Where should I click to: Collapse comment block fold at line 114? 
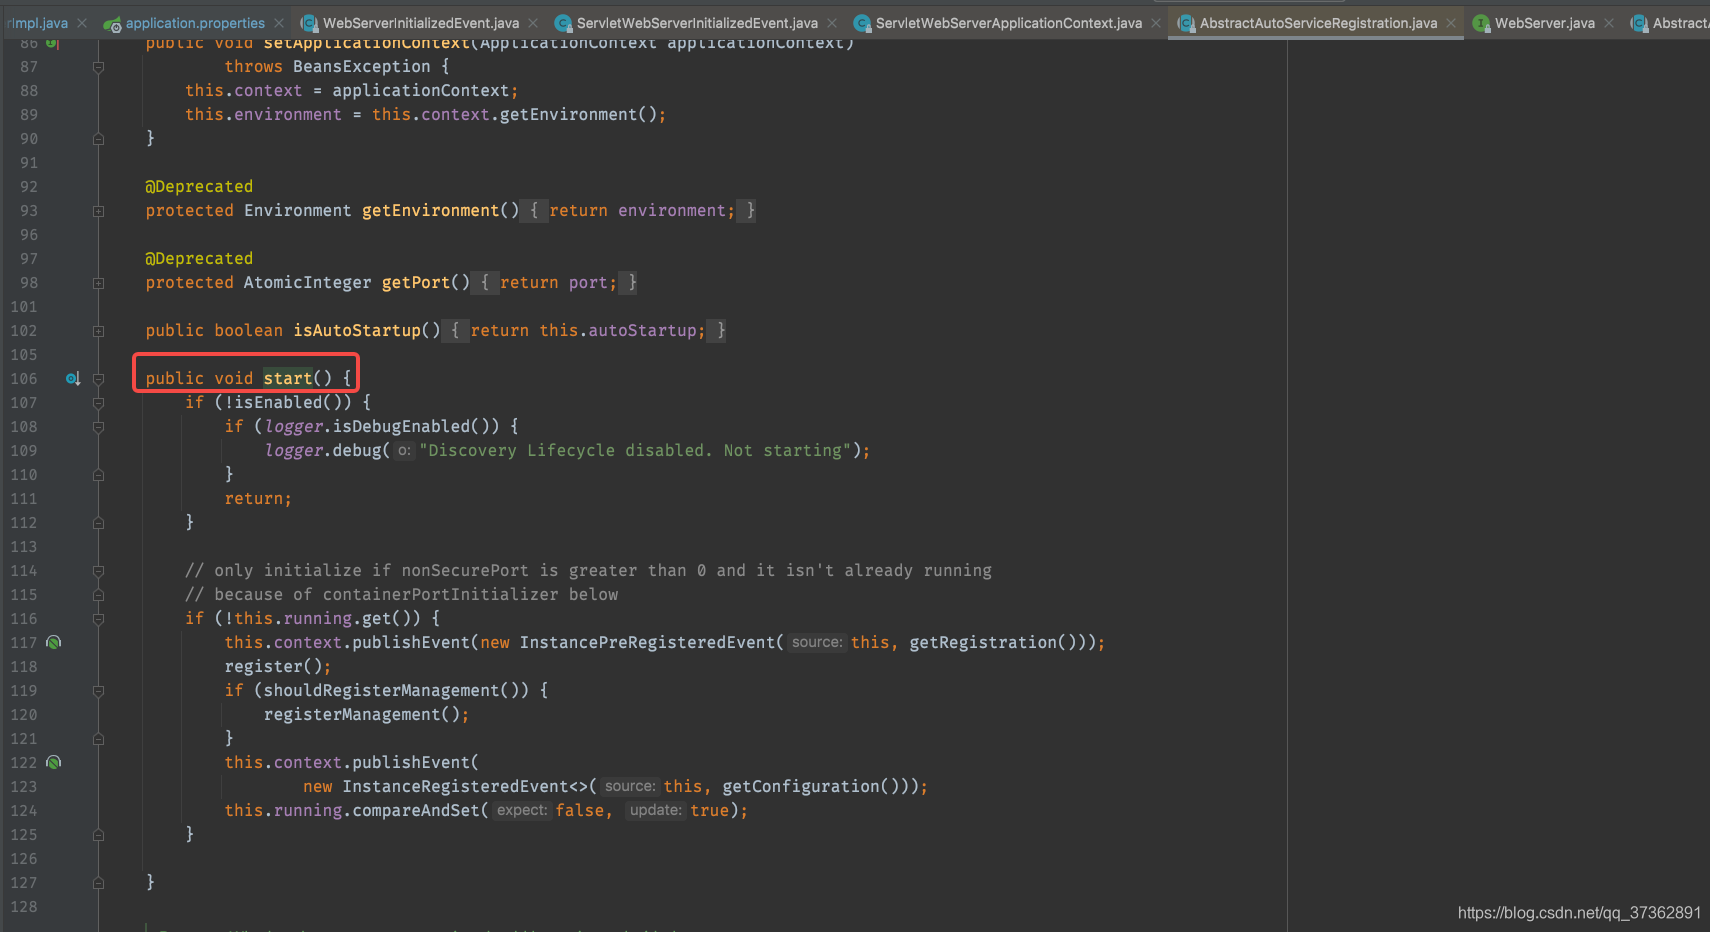click(98, 571)
